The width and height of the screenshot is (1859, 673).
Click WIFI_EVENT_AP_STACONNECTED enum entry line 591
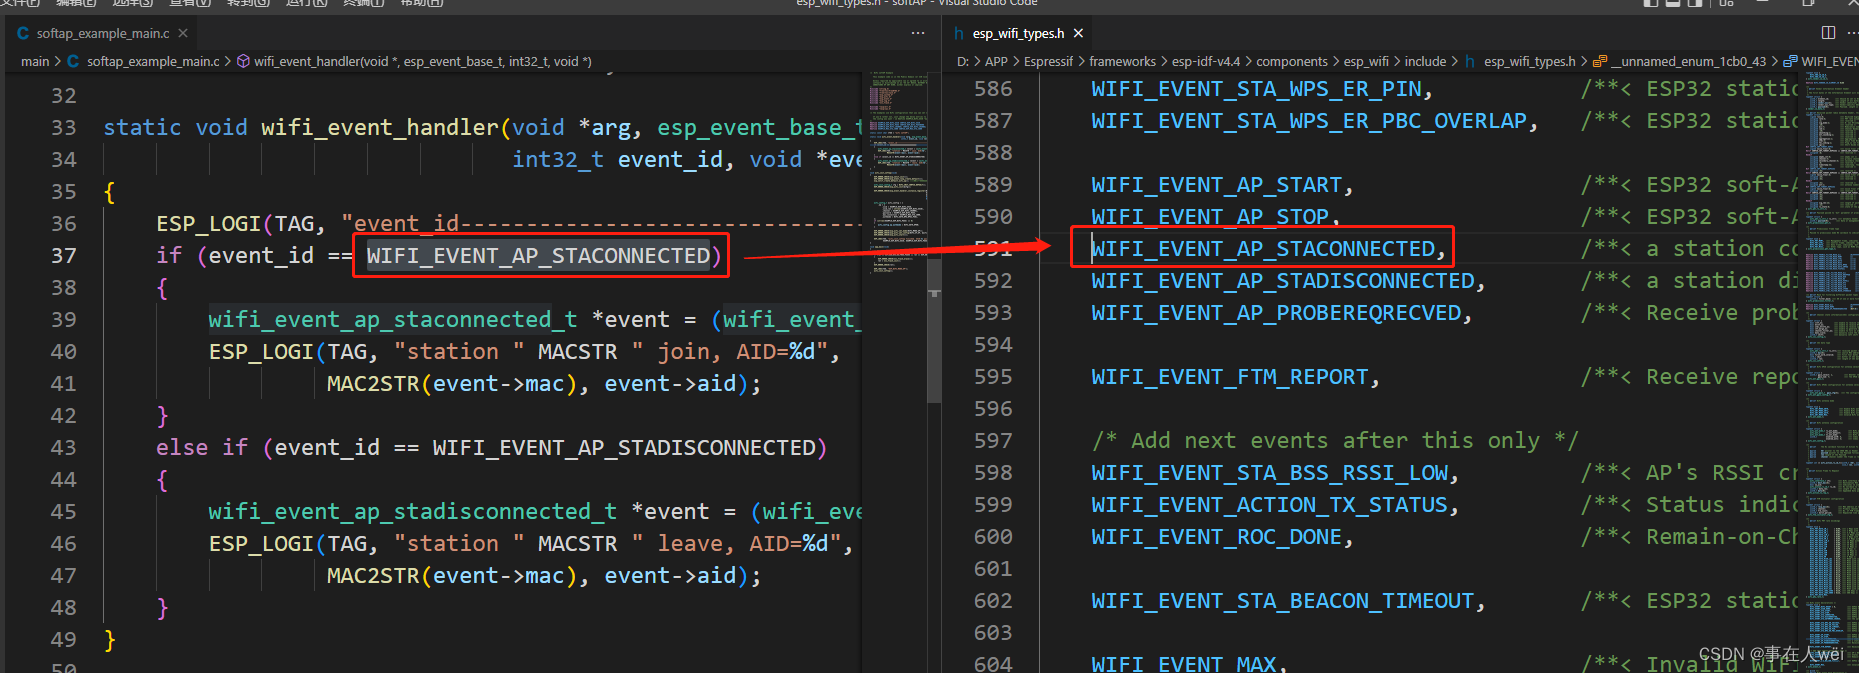(x=1263, y=249)
